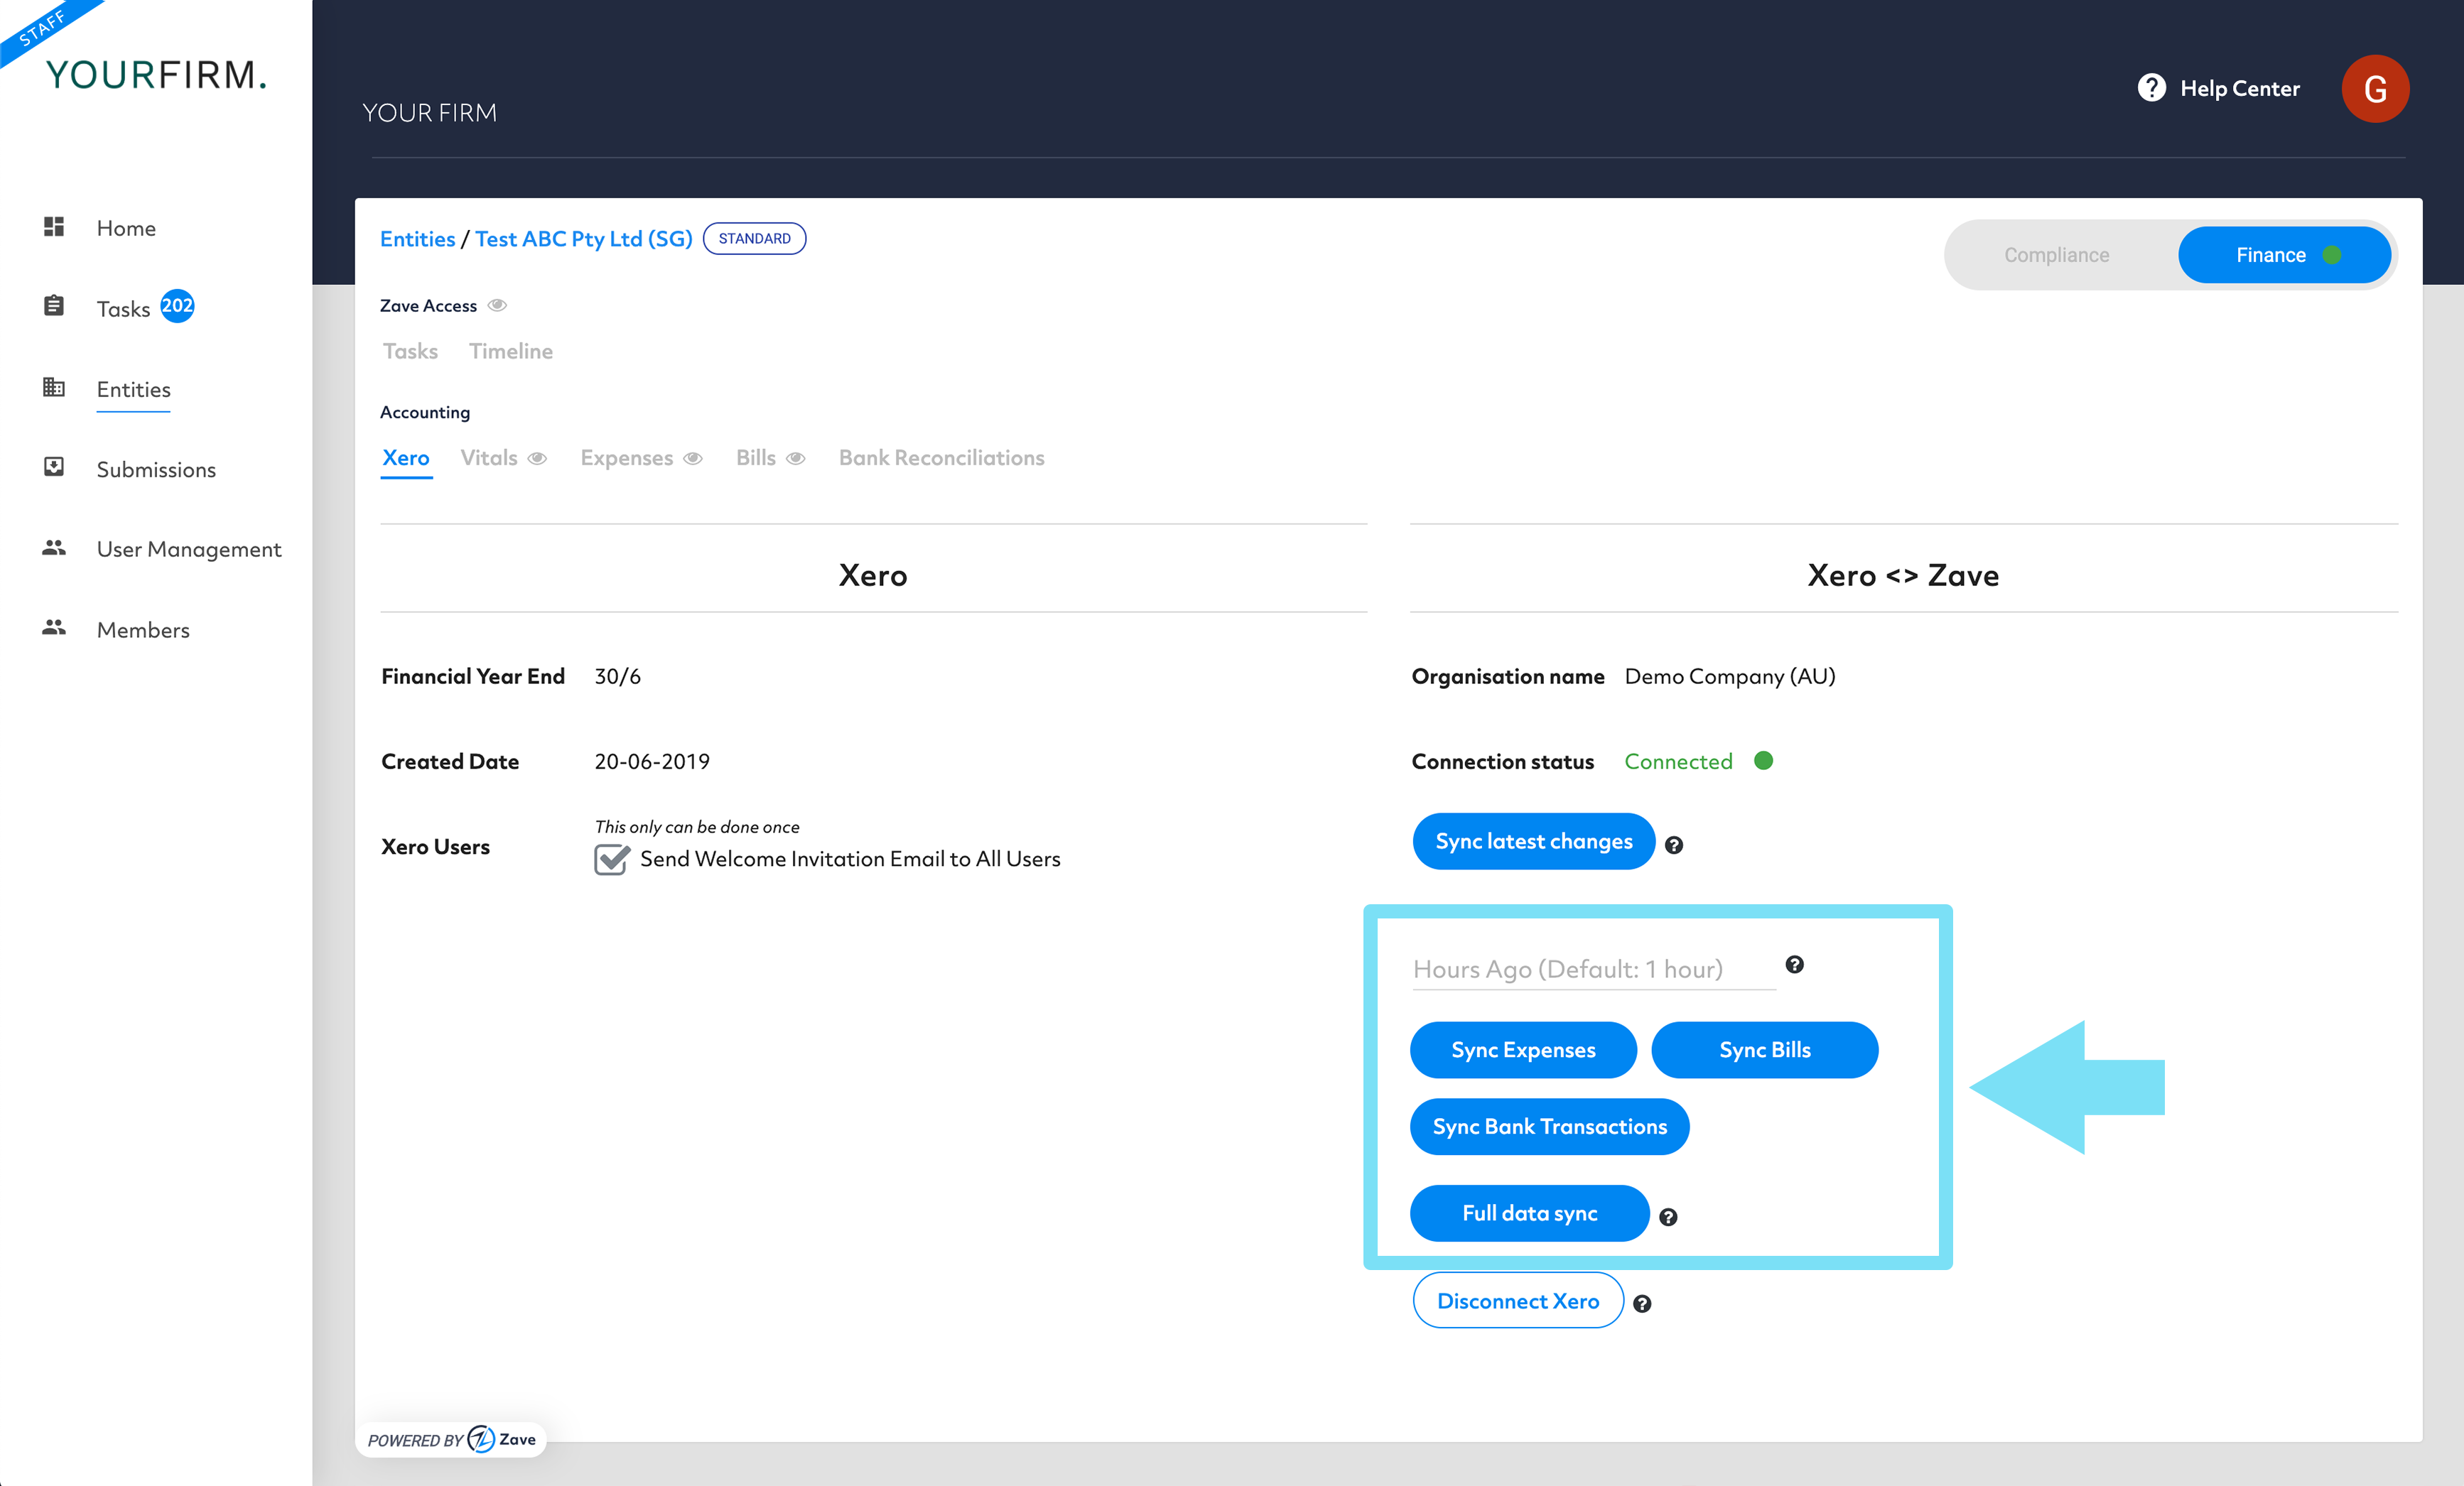
Task: Click the Home dashboard icon in sidebar
Action: tap(54, 227)
